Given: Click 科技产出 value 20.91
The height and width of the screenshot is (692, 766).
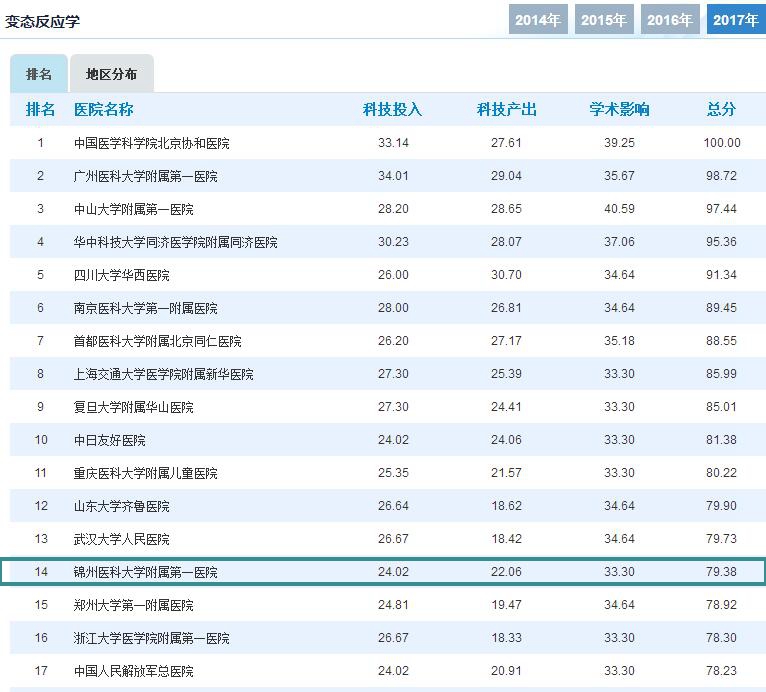Looking at the screenshot, I should click(x=507, y=671).
